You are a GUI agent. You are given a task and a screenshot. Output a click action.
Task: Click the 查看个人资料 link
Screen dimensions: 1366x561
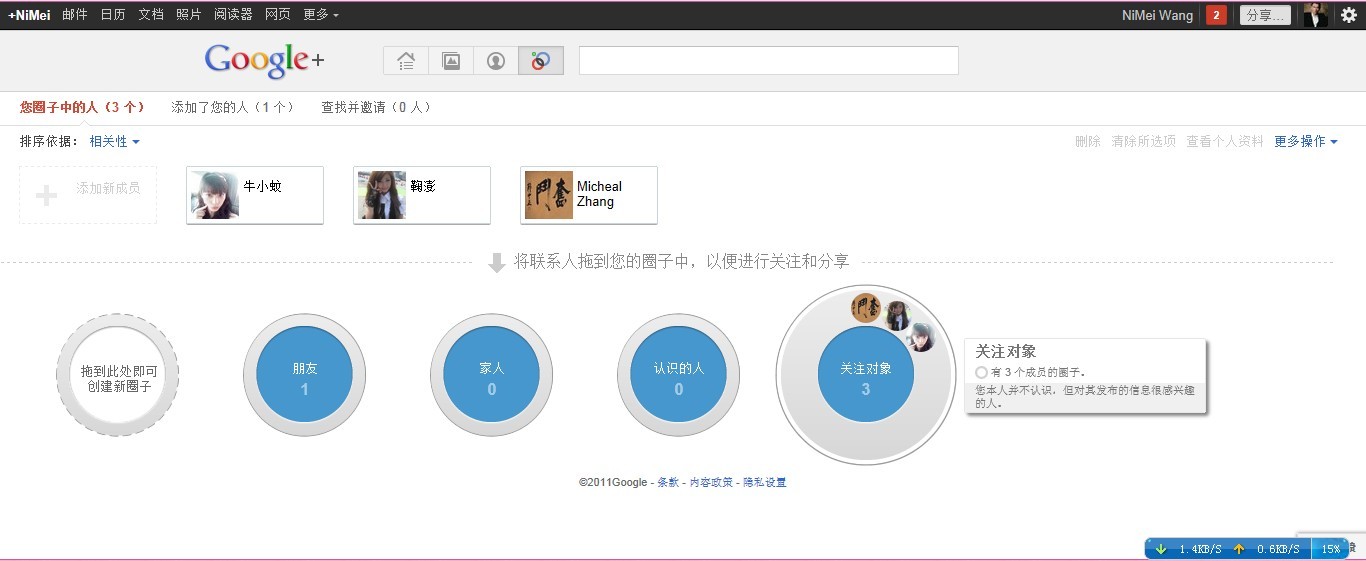coord(1225,142)
